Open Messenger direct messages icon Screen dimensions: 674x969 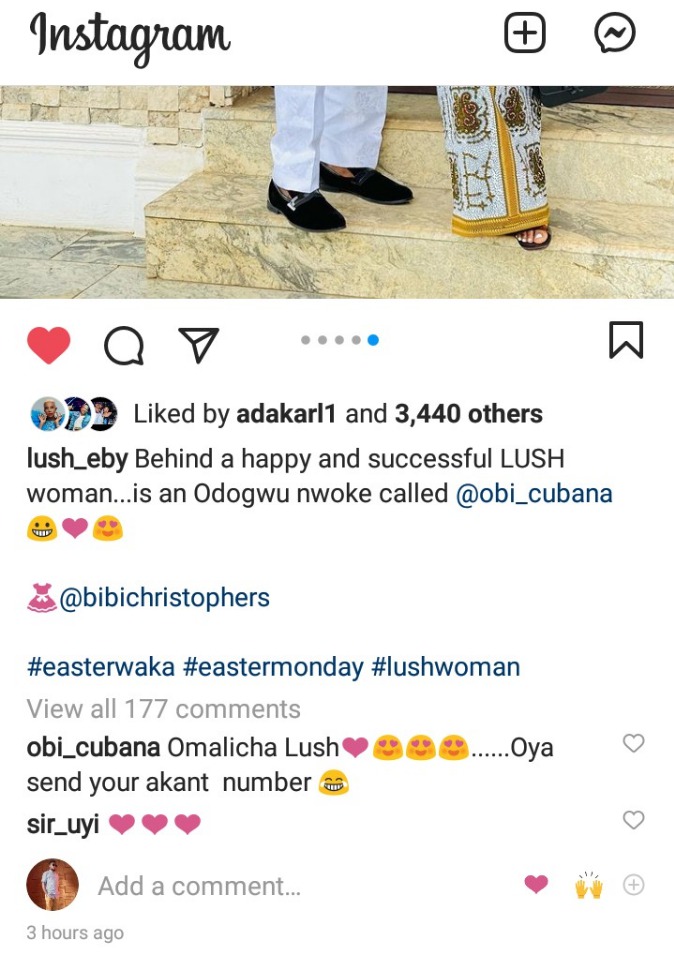click(x=614, y=33)
